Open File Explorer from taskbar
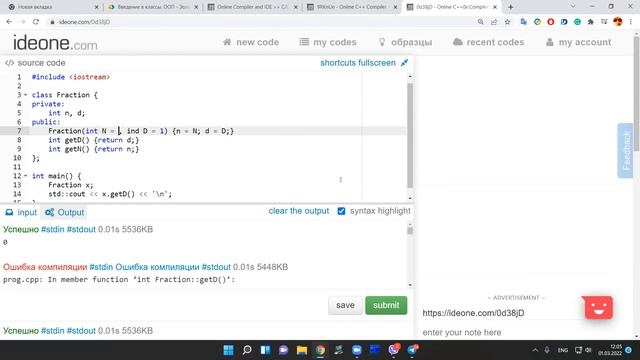This screenshot has width=640, height=360. (302, 350)
